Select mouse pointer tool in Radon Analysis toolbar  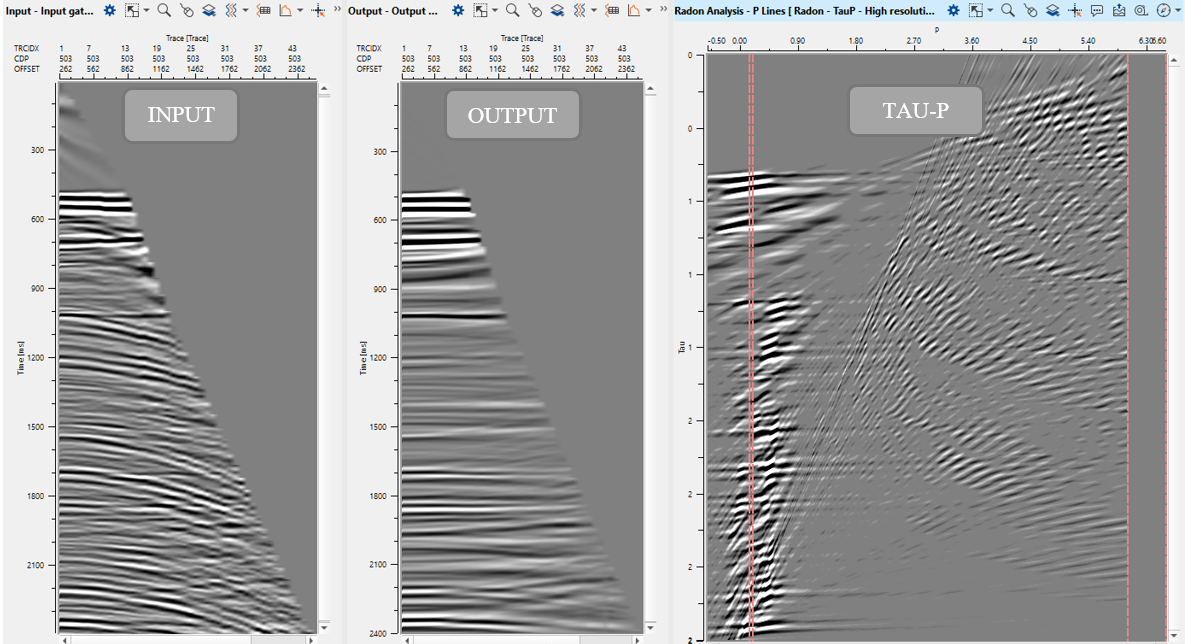pyautogui.click(x=1030, y=10)
